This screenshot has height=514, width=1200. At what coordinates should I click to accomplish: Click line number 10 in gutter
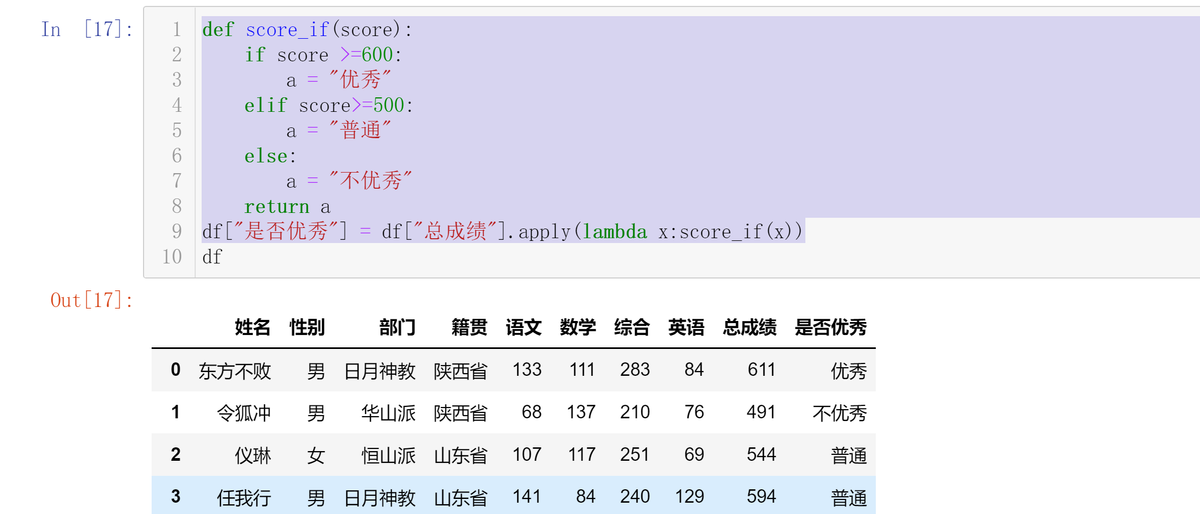(x=172, y=257)
